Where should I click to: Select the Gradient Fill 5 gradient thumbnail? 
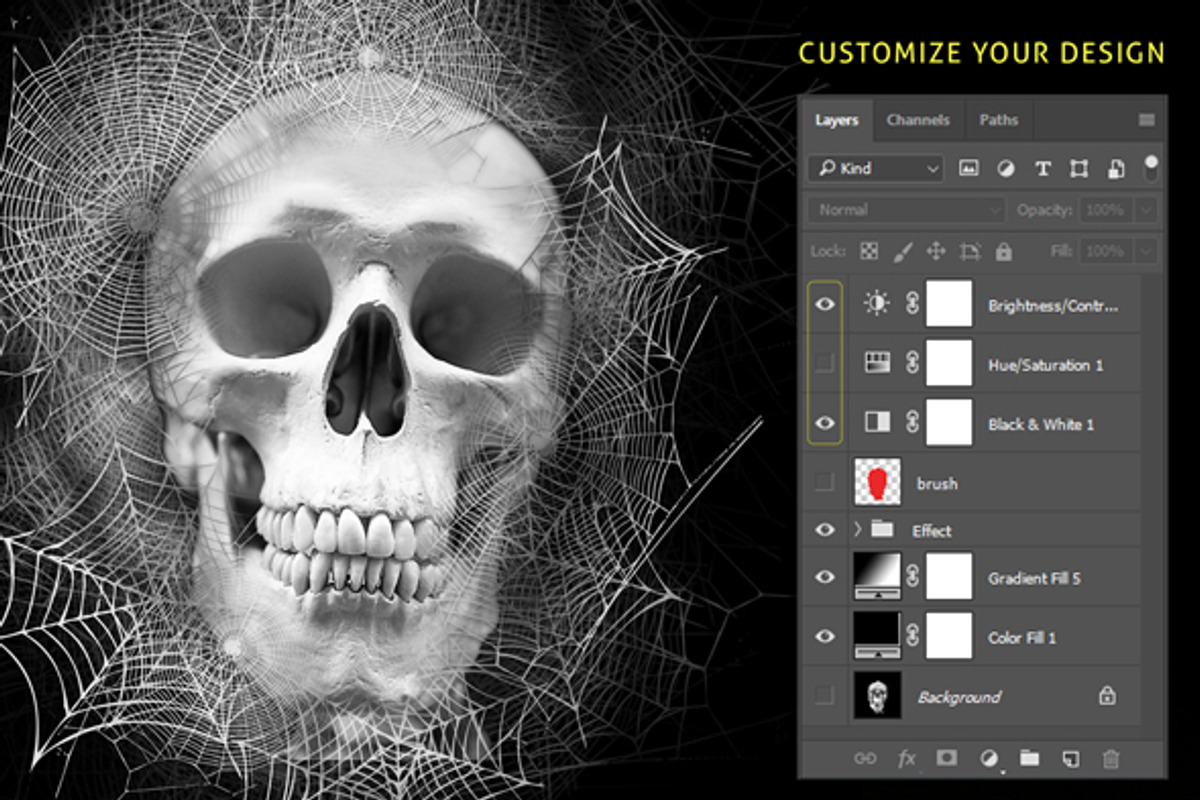tap(877, 577)
